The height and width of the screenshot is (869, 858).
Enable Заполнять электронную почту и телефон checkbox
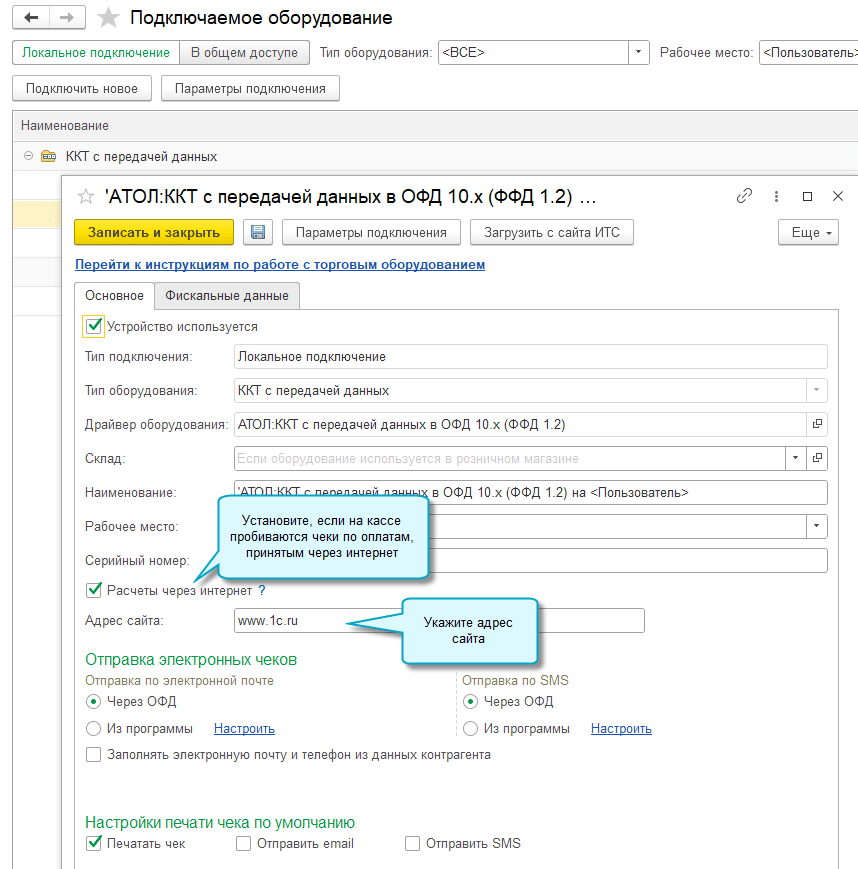click(x=93, y=754)
